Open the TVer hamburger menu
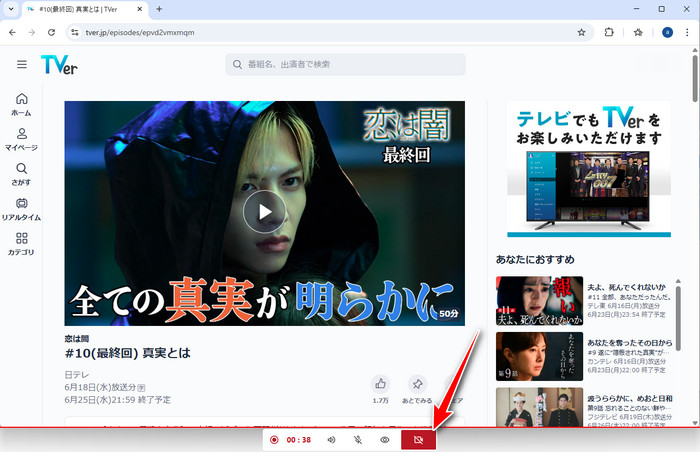 tap(21, 64)
